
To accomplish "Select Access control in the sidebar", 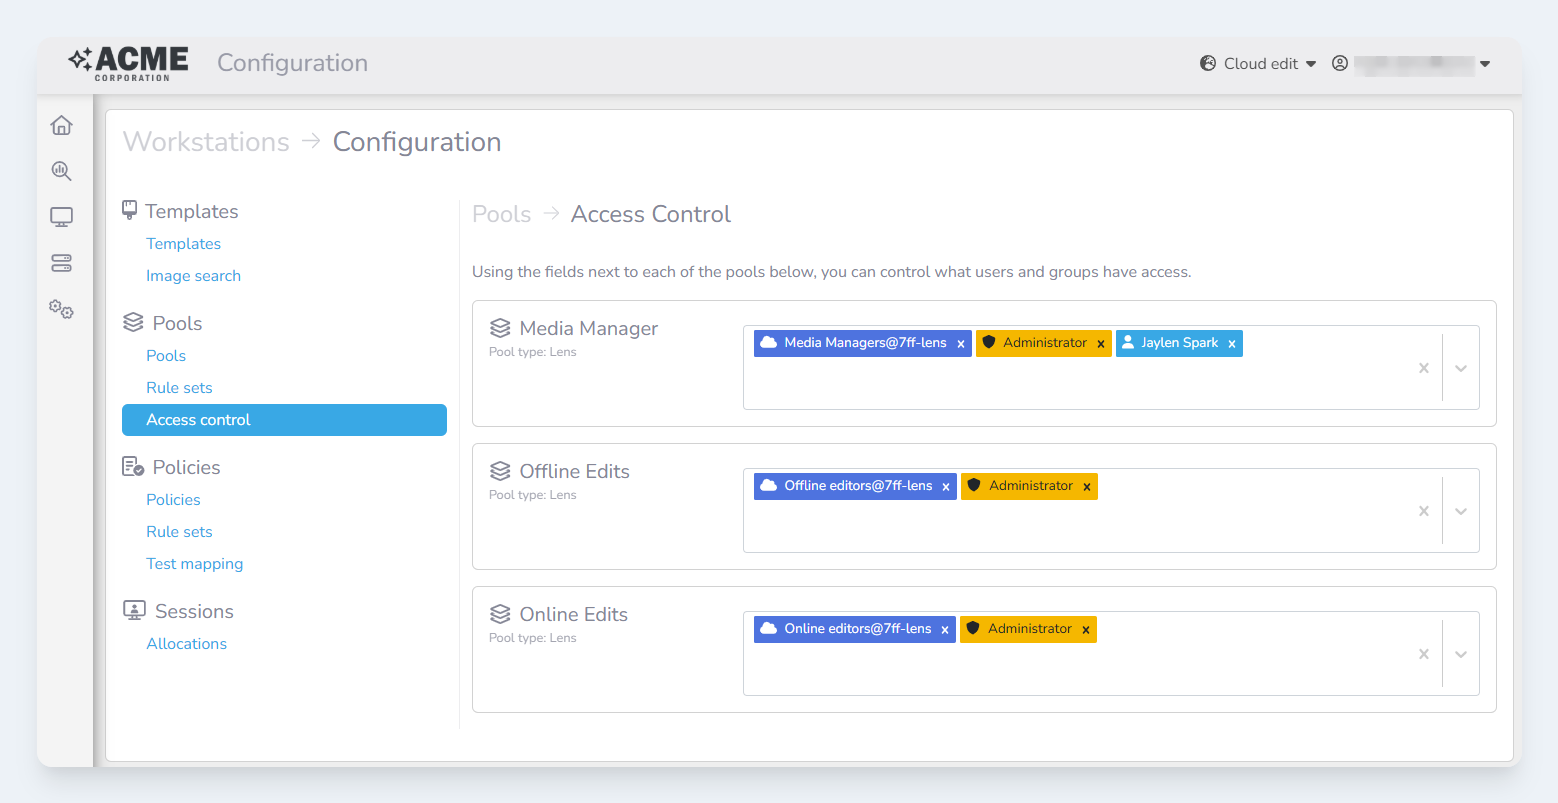I will coord(284,420).
